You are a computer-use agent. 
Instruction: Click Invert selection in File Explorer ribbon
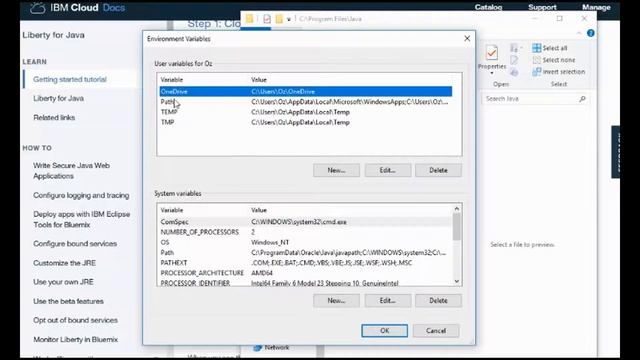(559, 72)
